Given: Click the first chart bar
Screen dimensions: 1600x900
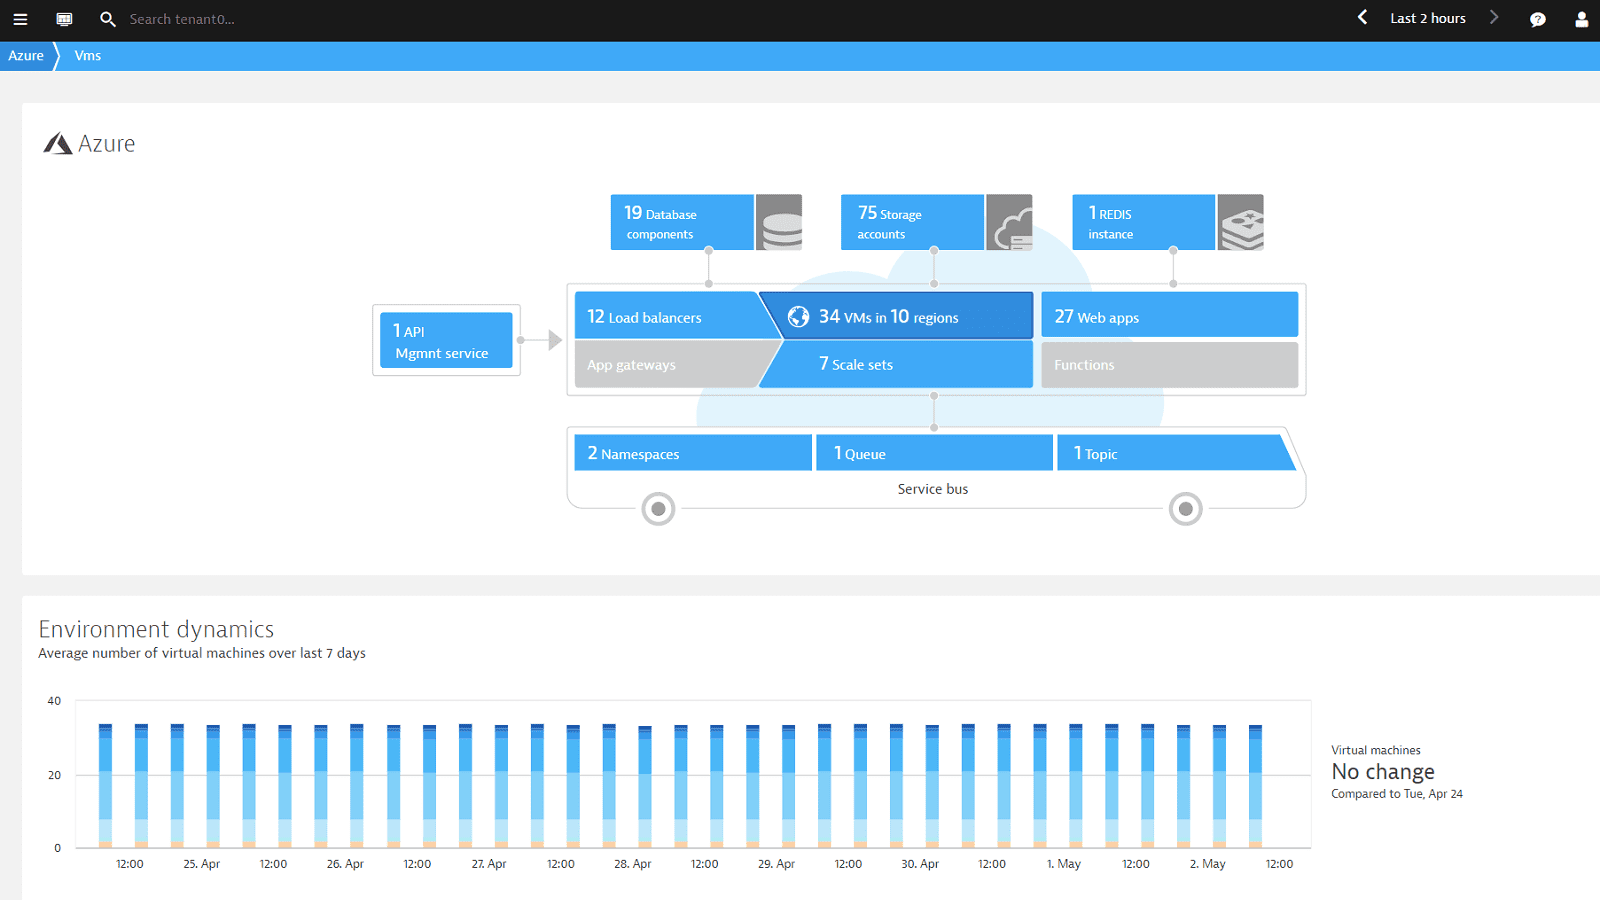Looking at the screenshot, I should [x=105, y=786].
